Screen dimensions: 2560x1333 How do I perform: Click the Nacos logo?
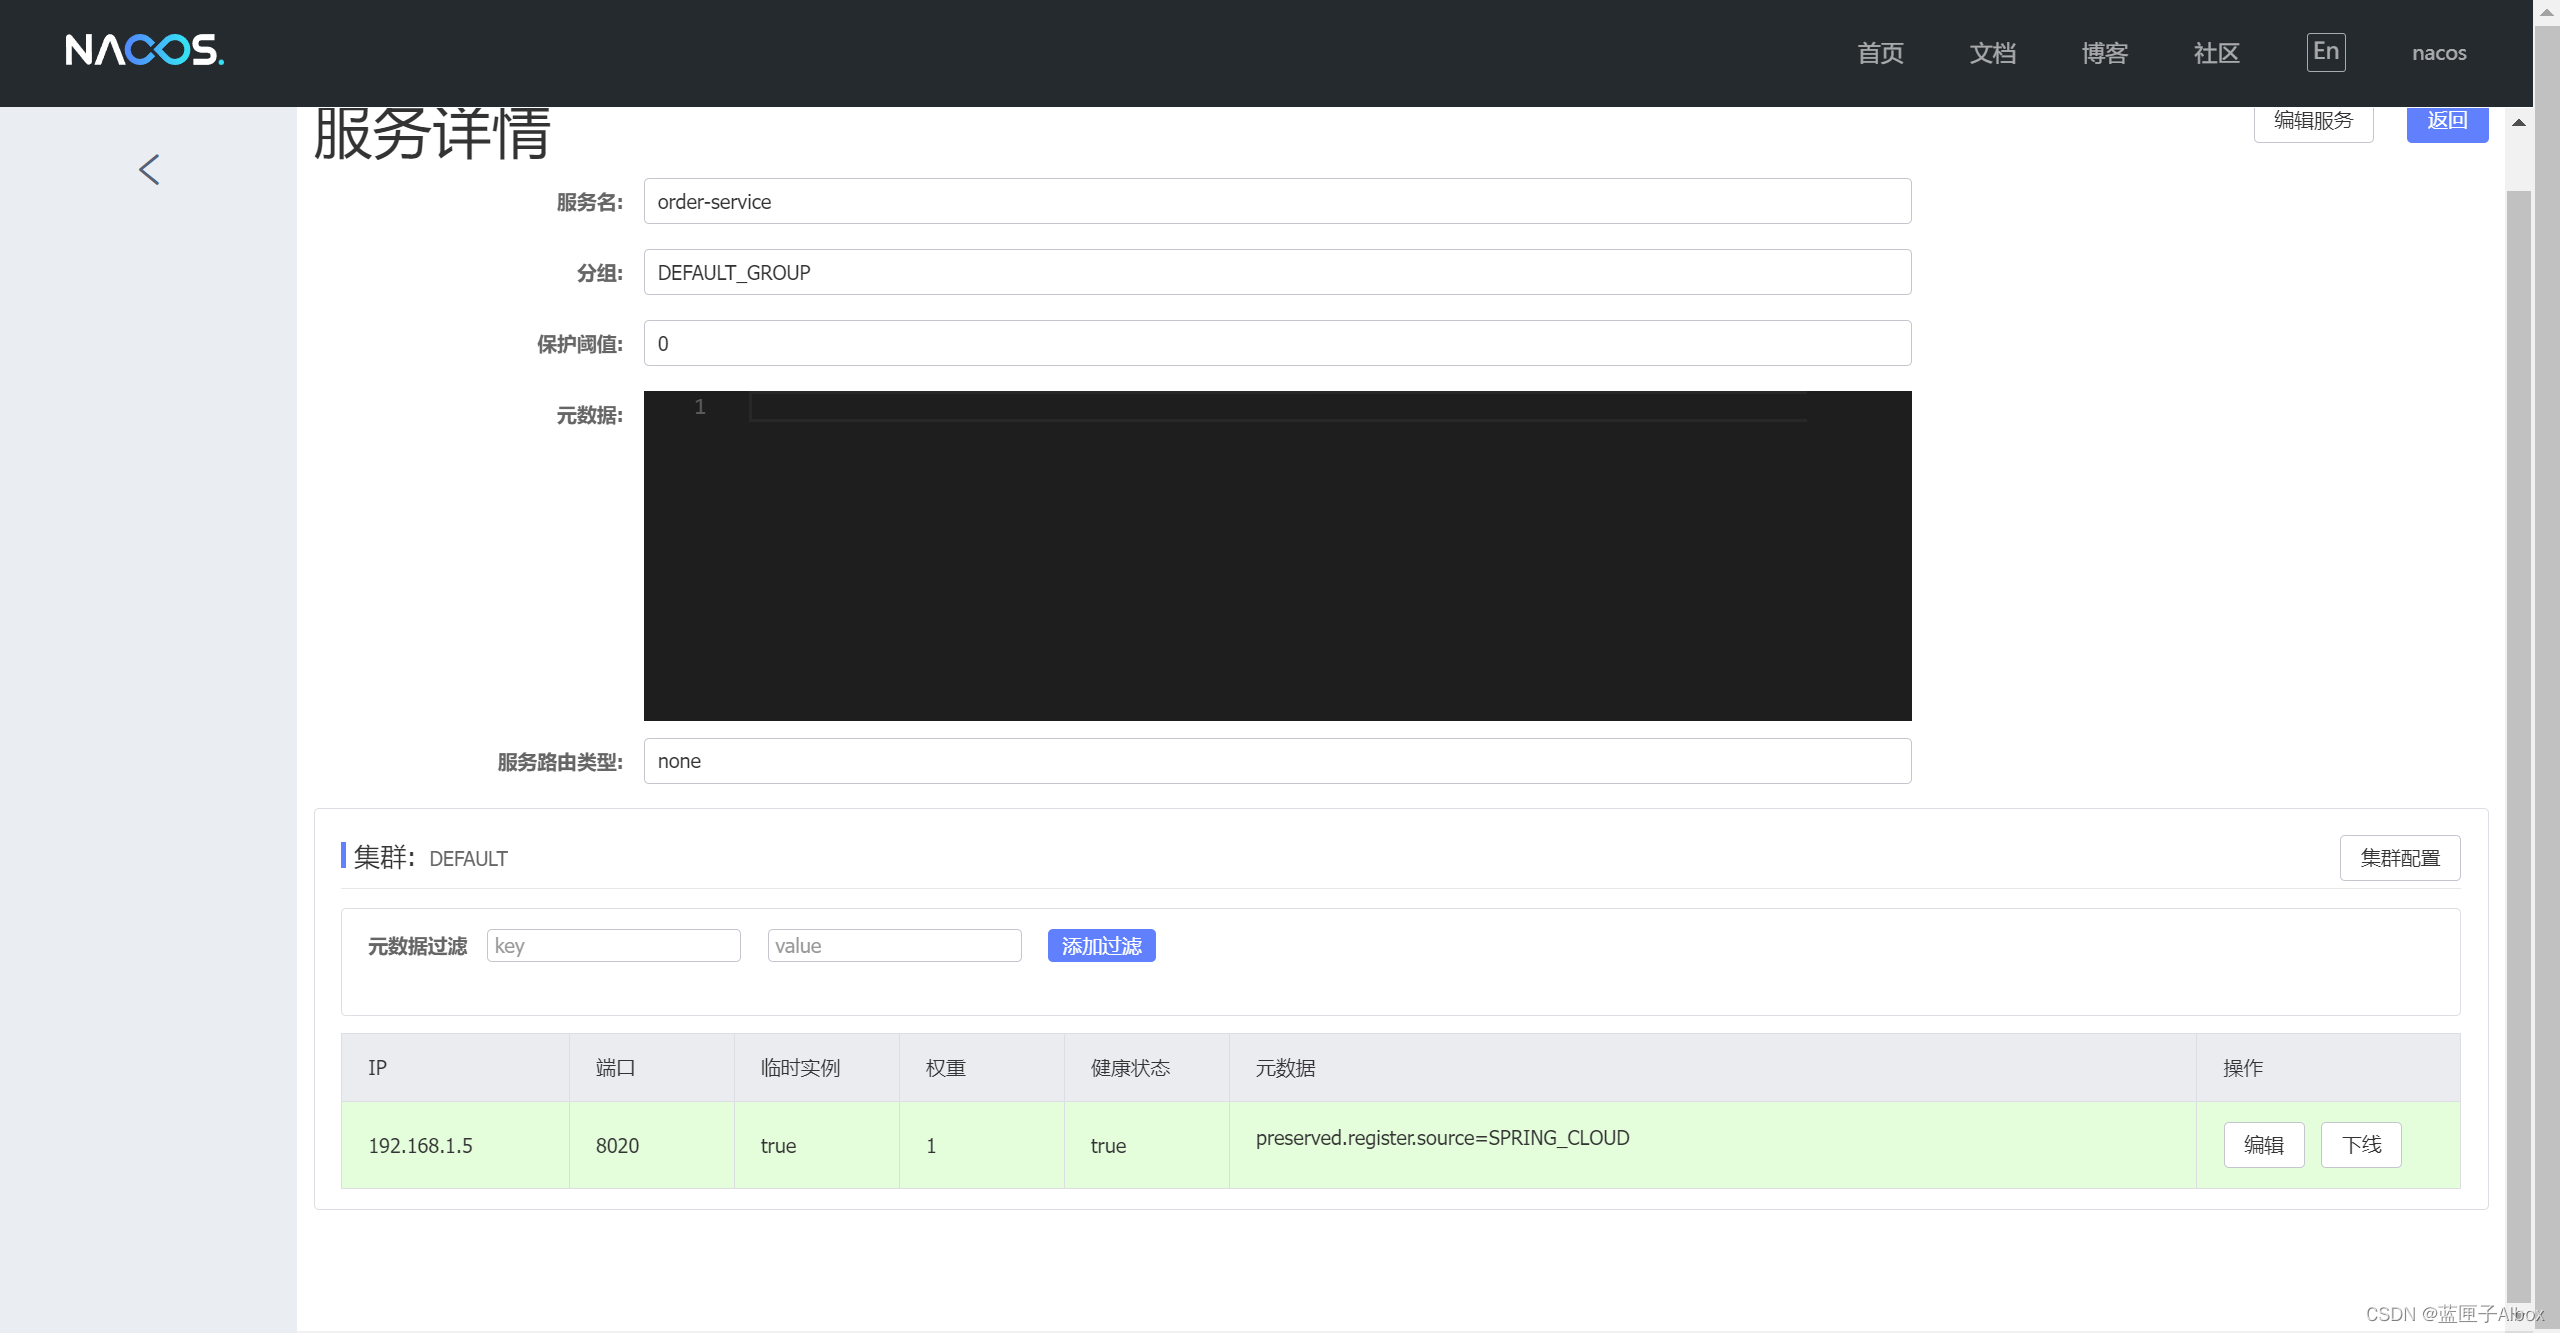click(145, 50)
